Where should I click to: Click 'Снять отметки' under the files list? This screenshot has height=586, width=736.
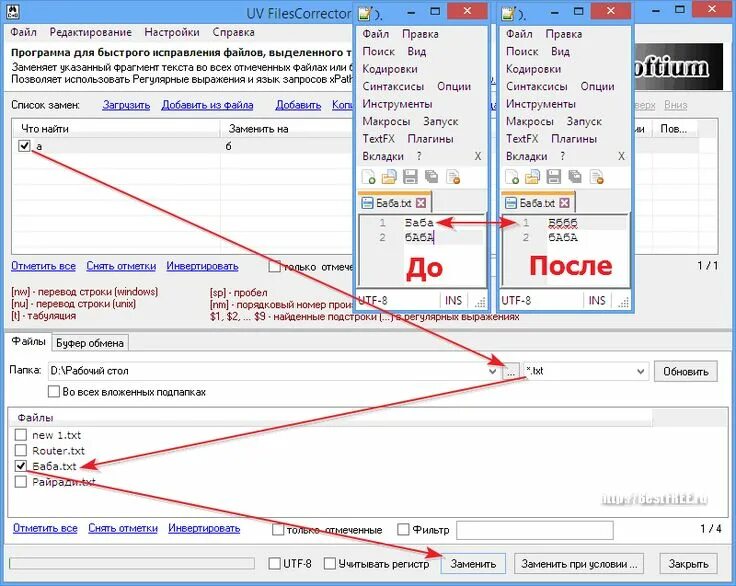tap(123, 528)
